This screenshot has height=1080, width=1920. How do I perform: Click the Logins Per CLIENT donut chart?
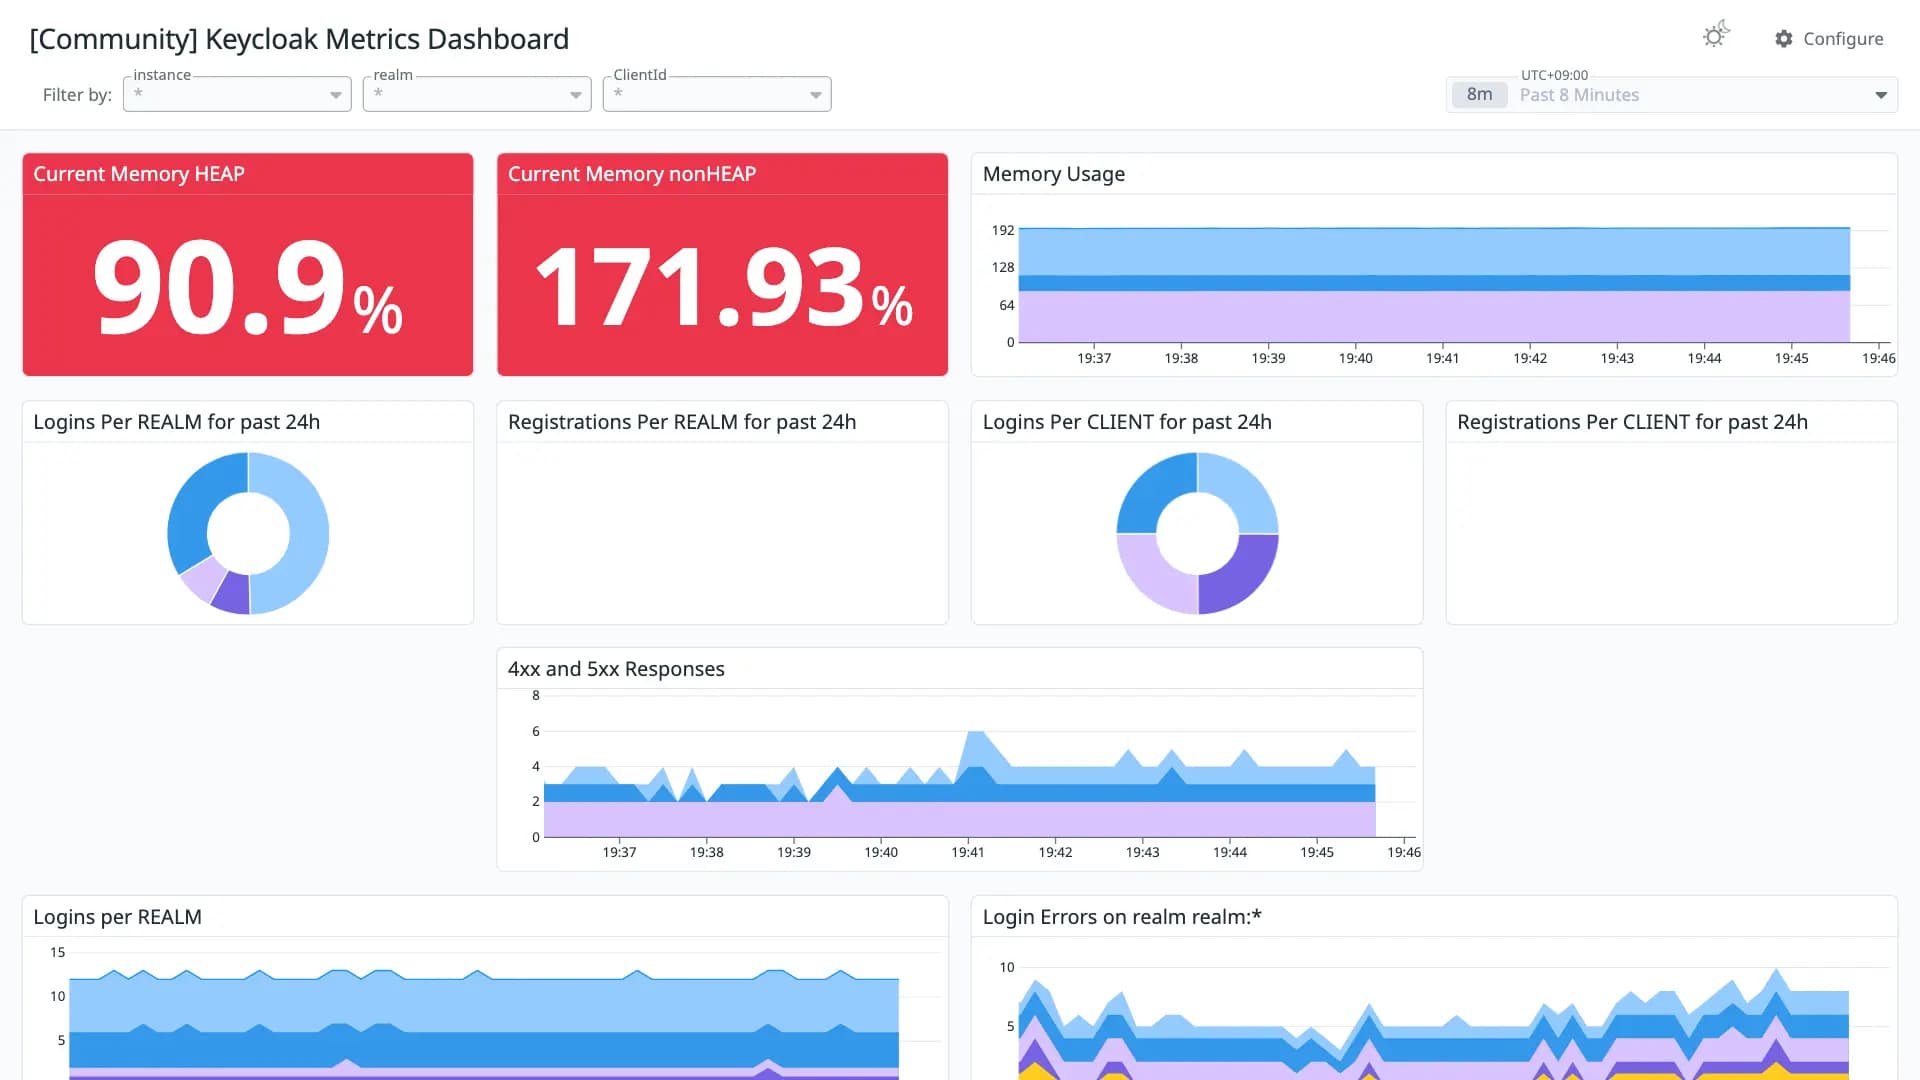(1197, 533)
